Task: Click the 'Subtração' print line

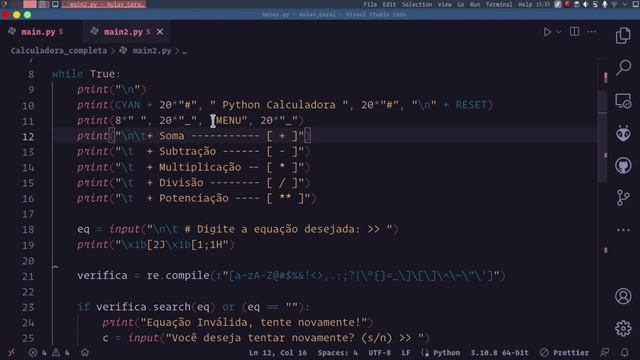Action: pos(193,151)
